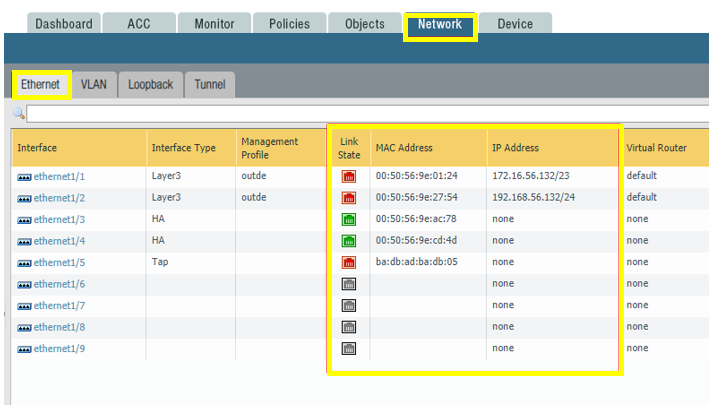The image size is (713, 410).
Task: Click the search magnifier icon
Action: coord(19,113)
